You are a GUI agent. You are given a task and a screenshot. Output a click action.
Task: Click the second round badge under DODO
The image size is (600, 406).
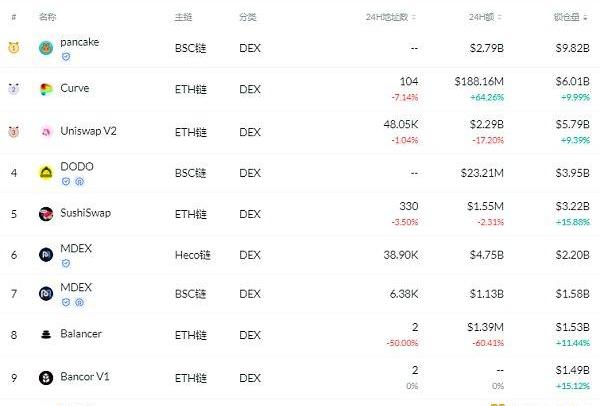(79, 182)
